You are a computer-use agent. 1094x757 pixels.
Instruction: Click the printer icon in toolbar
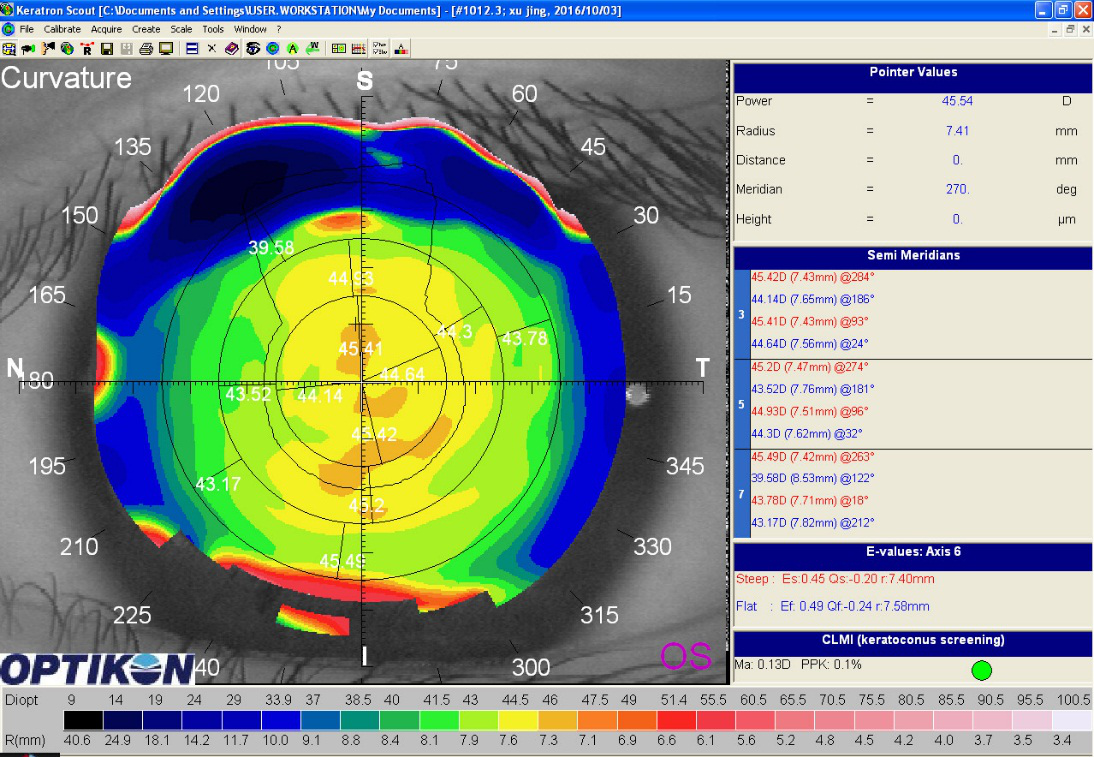click(146, 49)
